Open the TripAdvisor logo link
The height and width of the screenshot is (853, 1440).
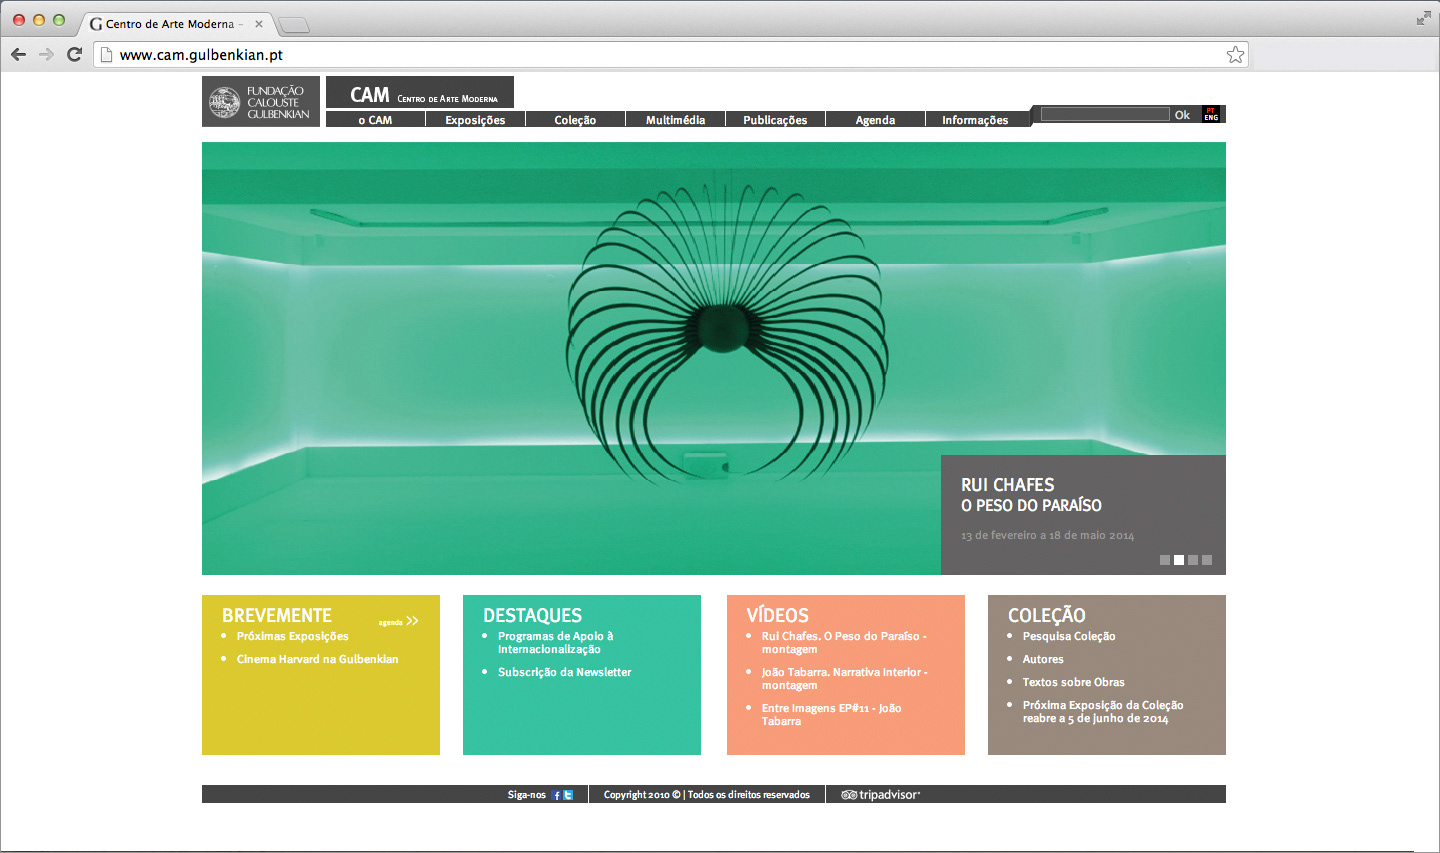tap(880, 795)
